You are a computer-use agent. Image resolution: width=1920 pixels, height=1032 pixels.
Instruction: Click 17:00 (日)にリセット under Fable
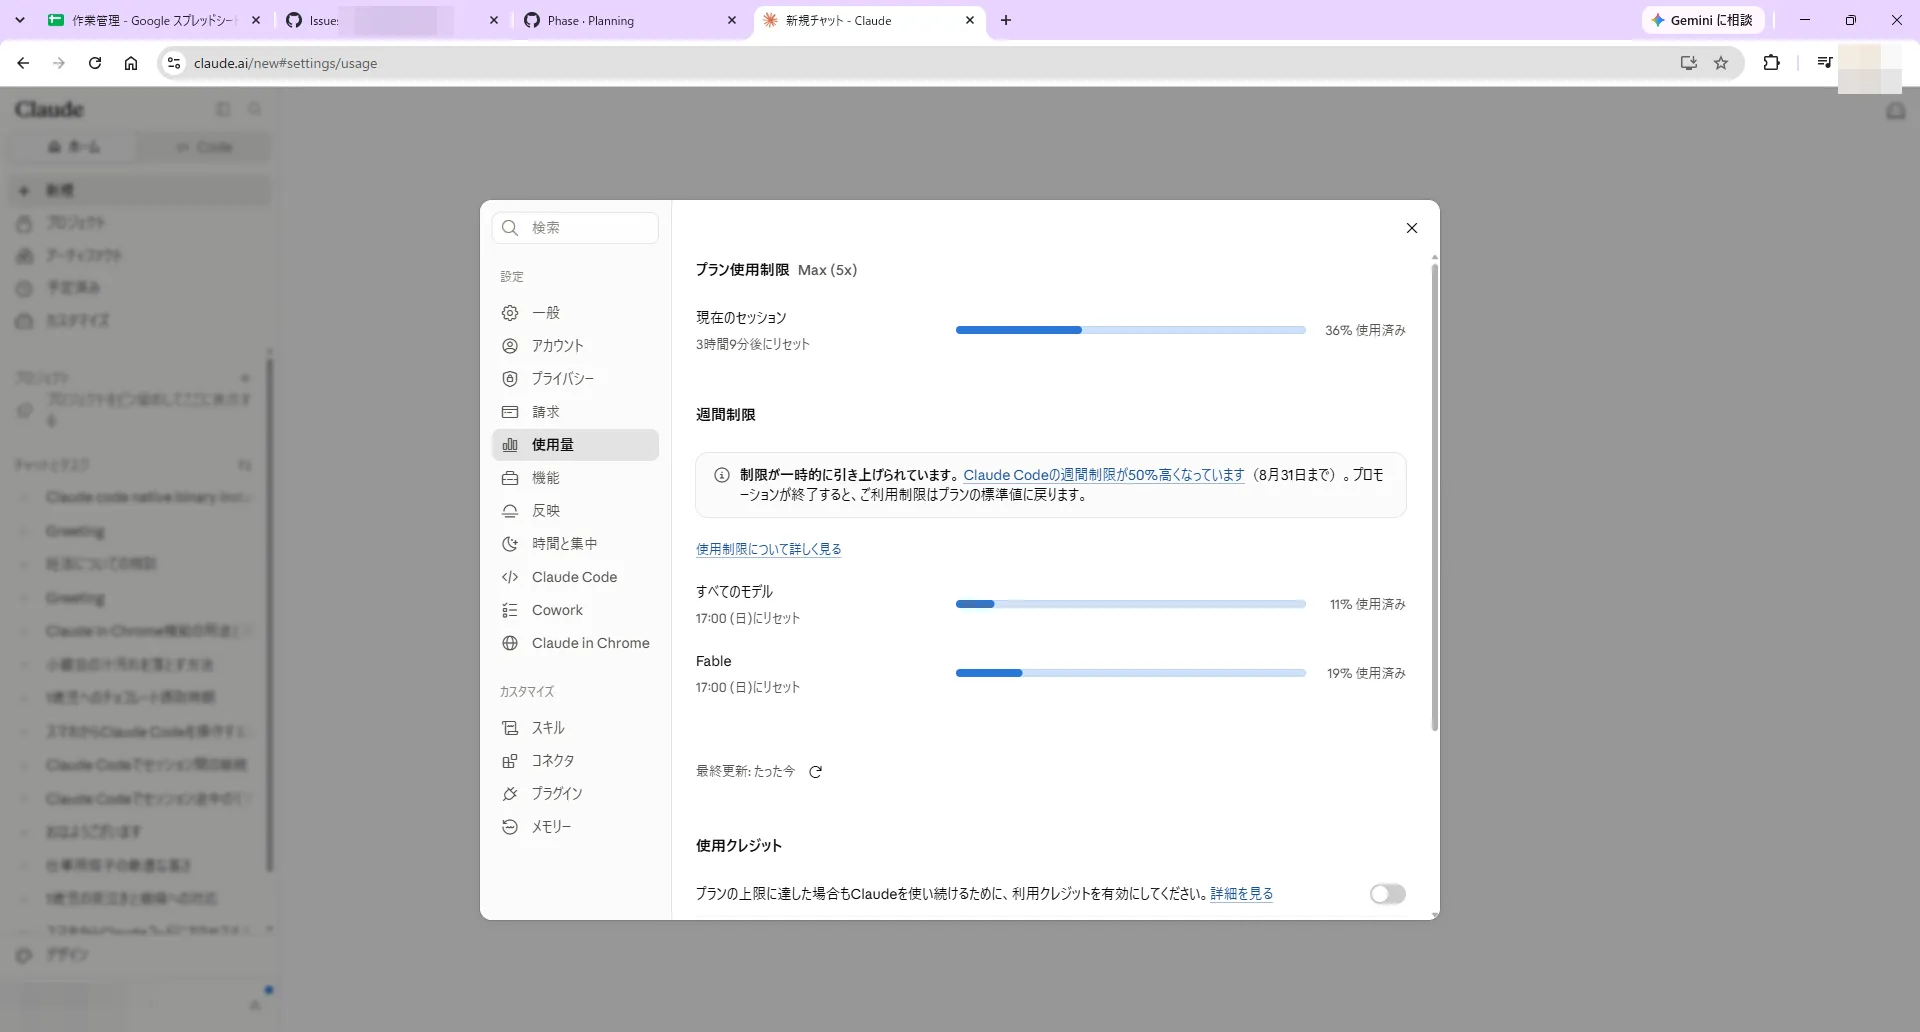(x=747, y=688)
